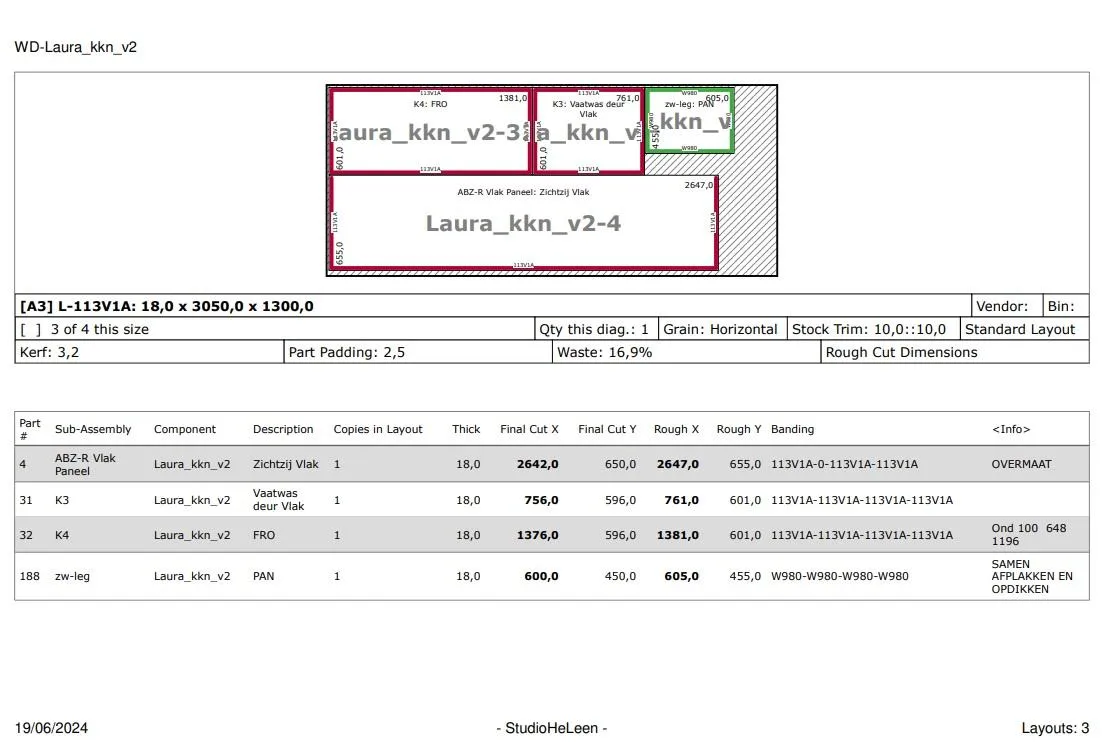Click the 2647,0 dimension label in the diagram
1102x752 pixels.
coord(699,185)
